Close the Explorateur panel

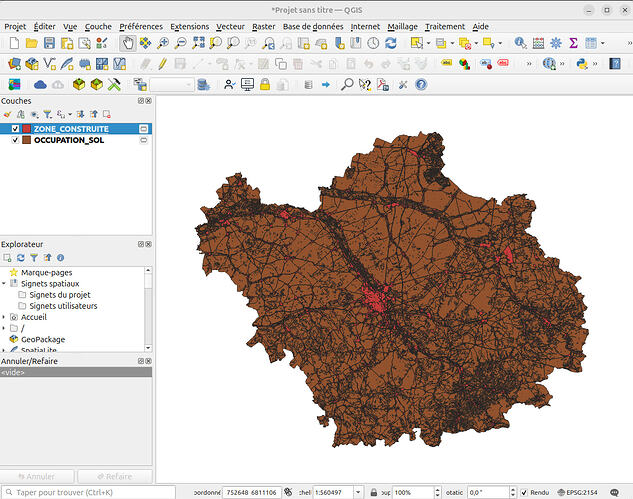tap(149, 244)
